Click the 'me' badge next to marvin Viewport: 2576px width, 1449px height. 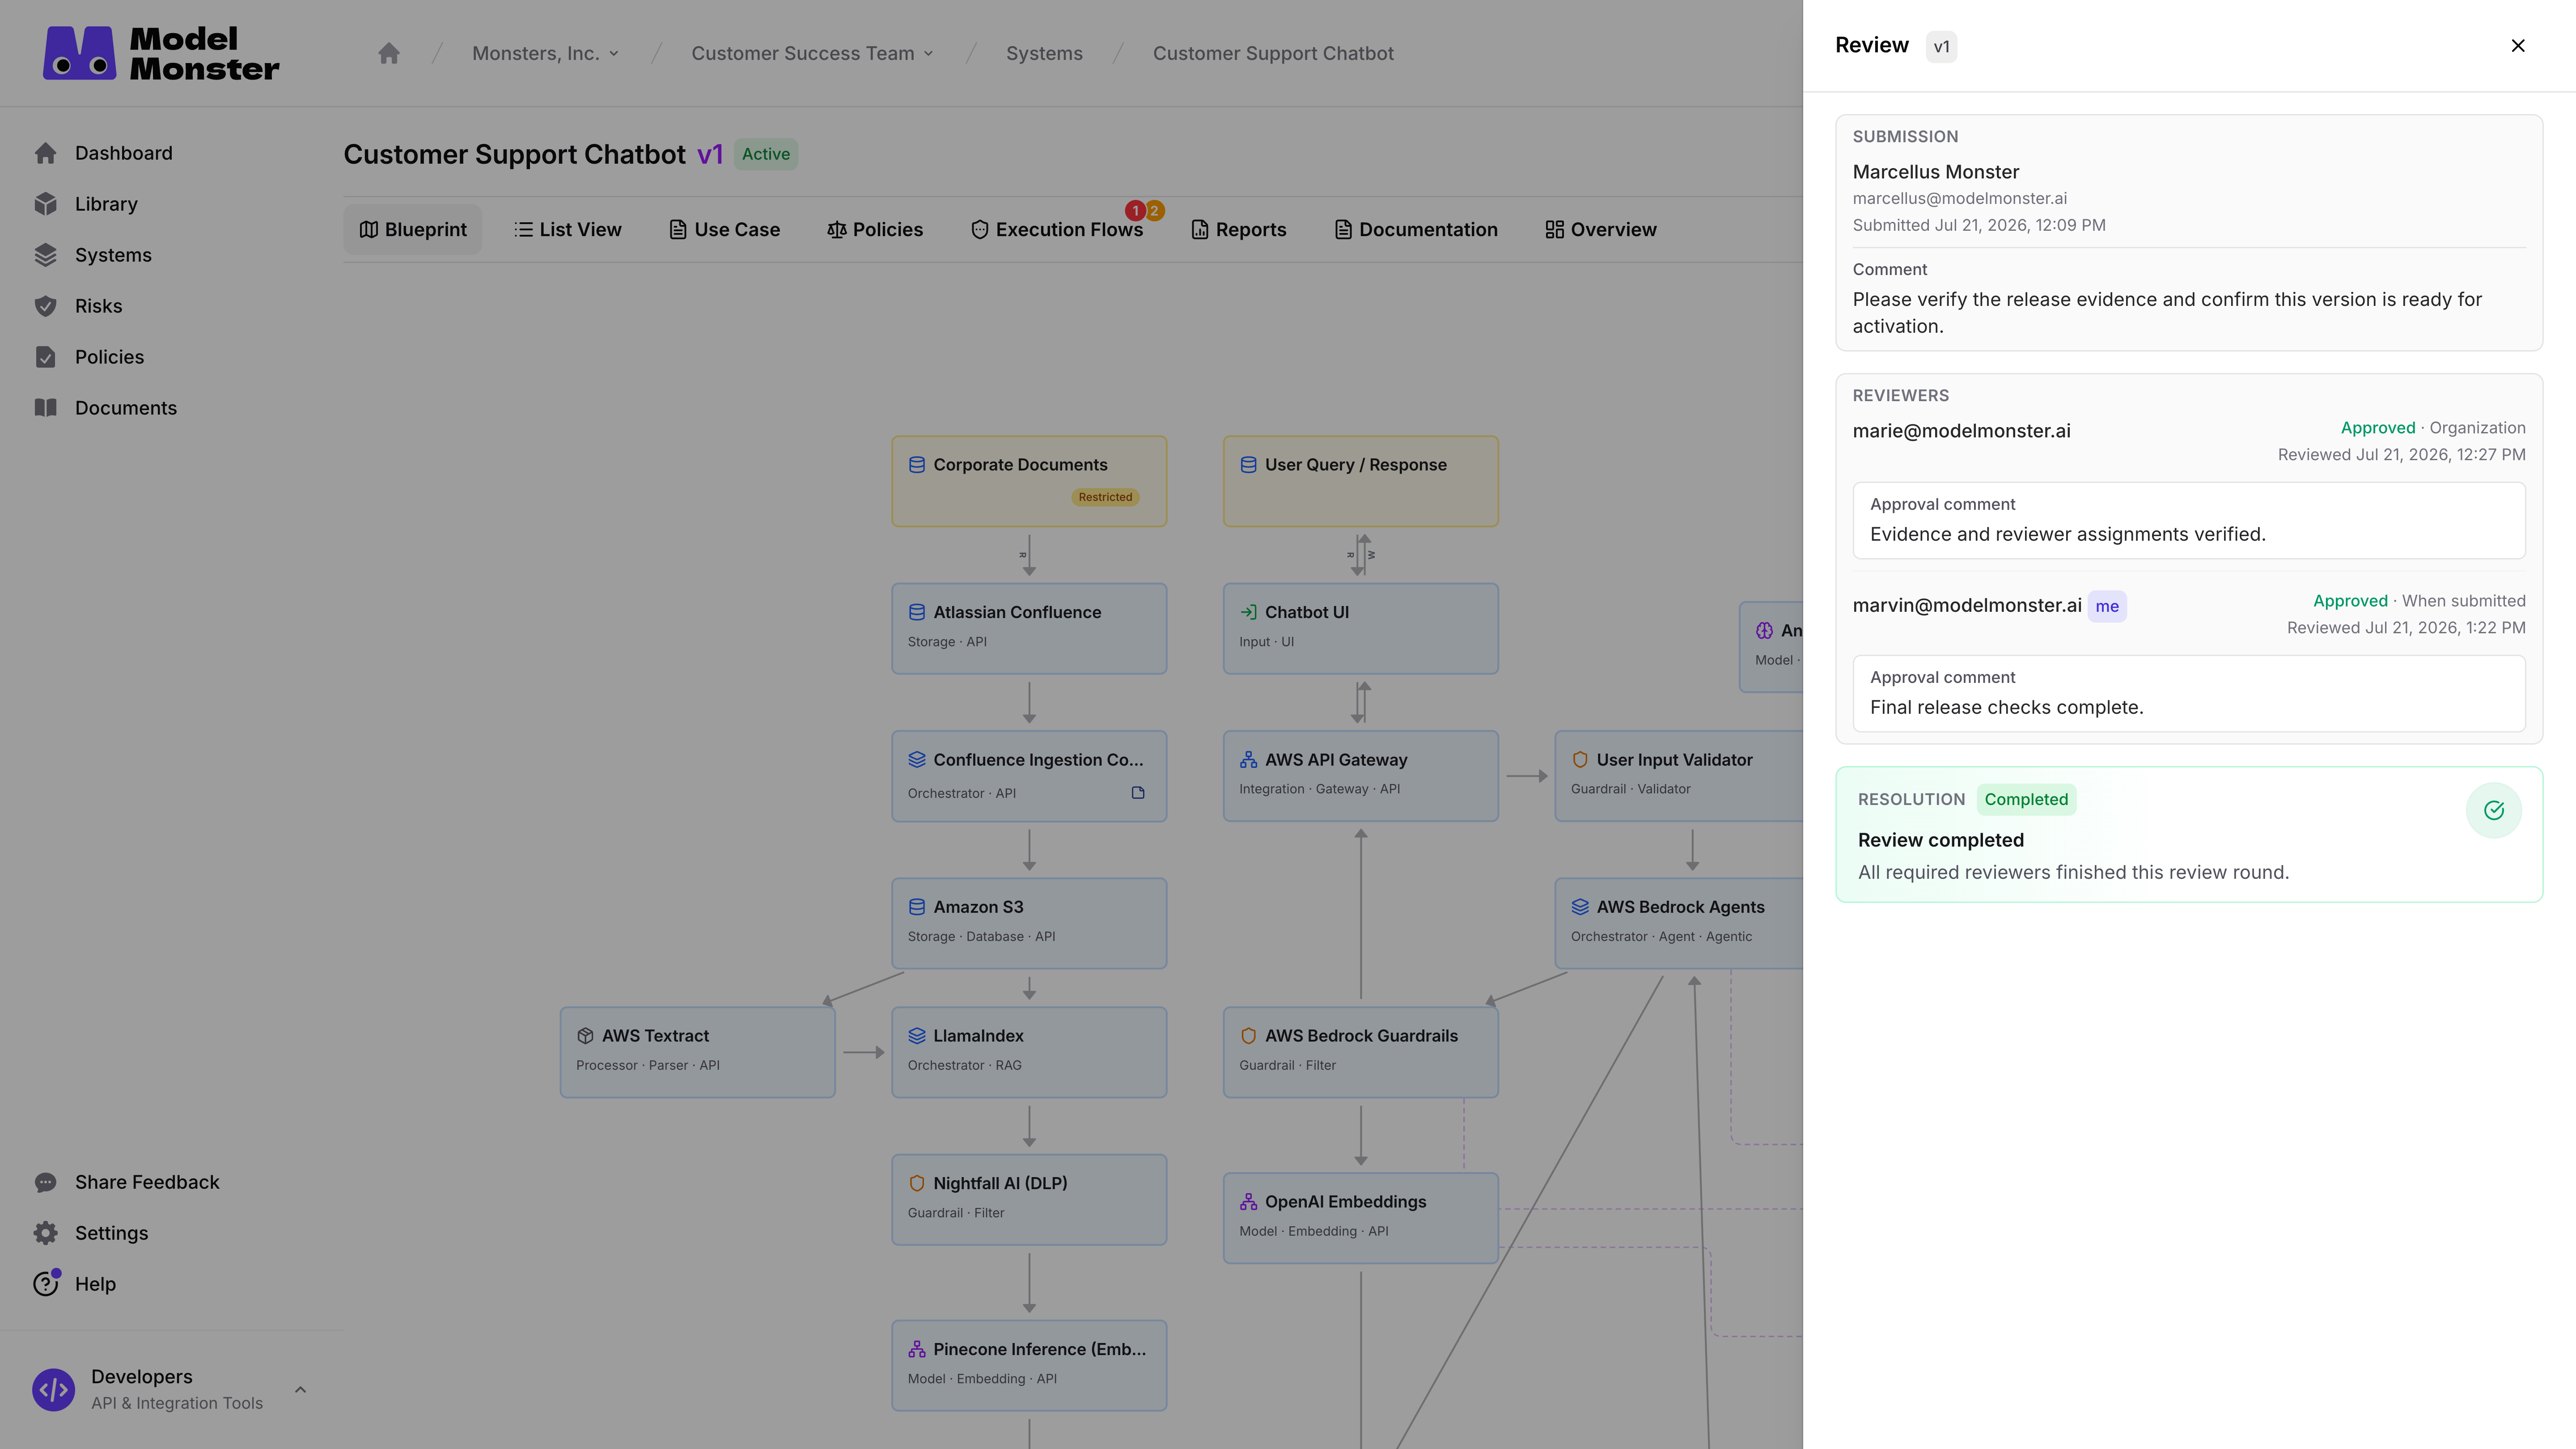click(2107, 606)
